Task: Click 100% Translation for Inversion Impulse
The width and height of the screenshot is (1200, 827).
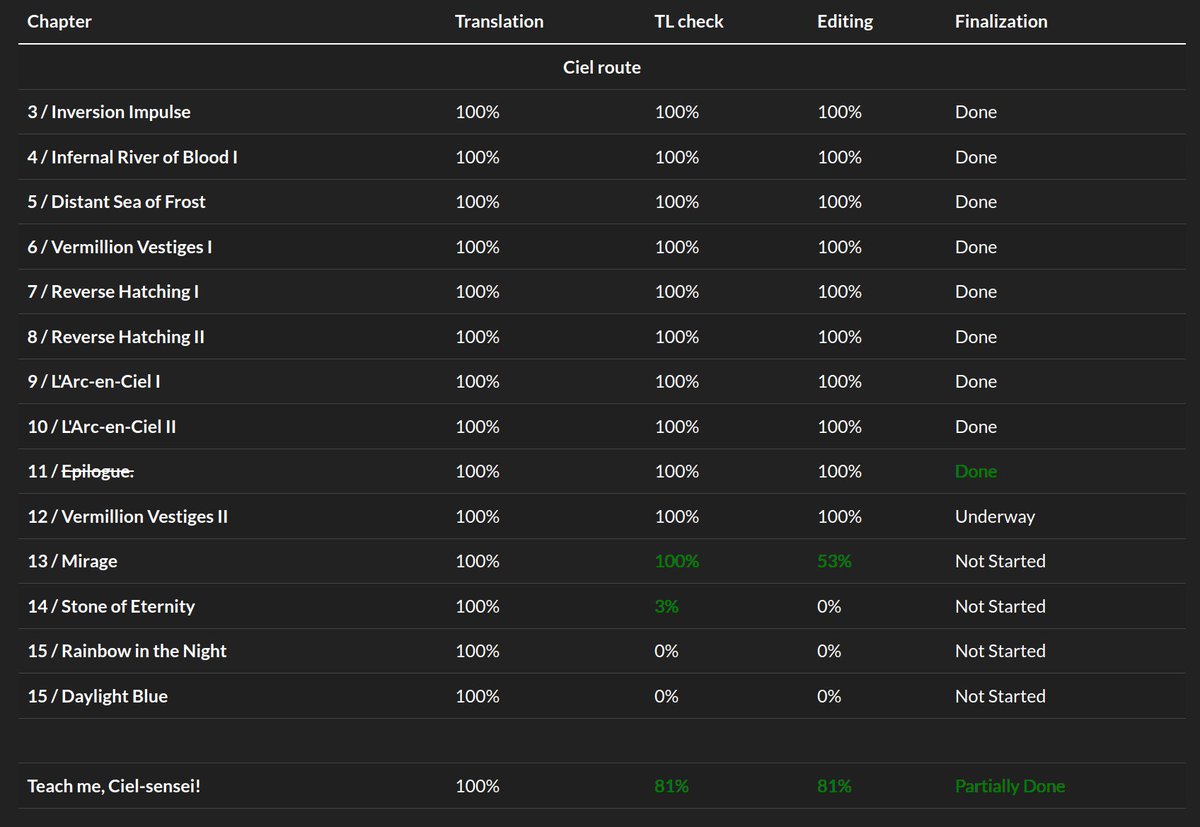Action: (477, 112)
